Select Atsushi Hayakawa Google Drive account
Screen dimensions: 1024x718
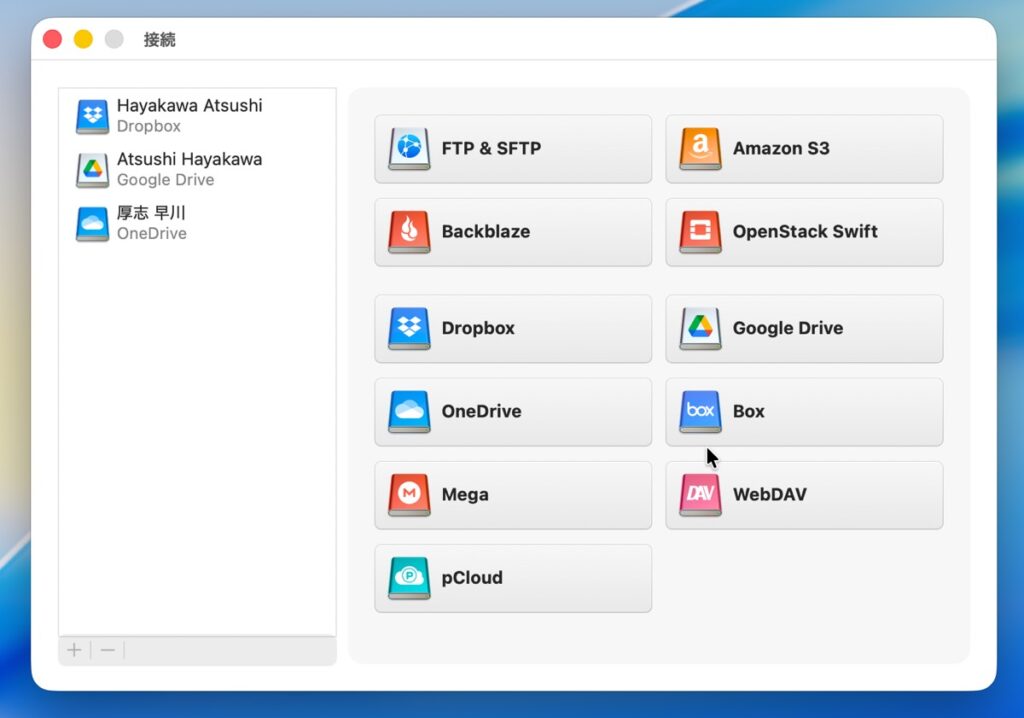(189, 169)
